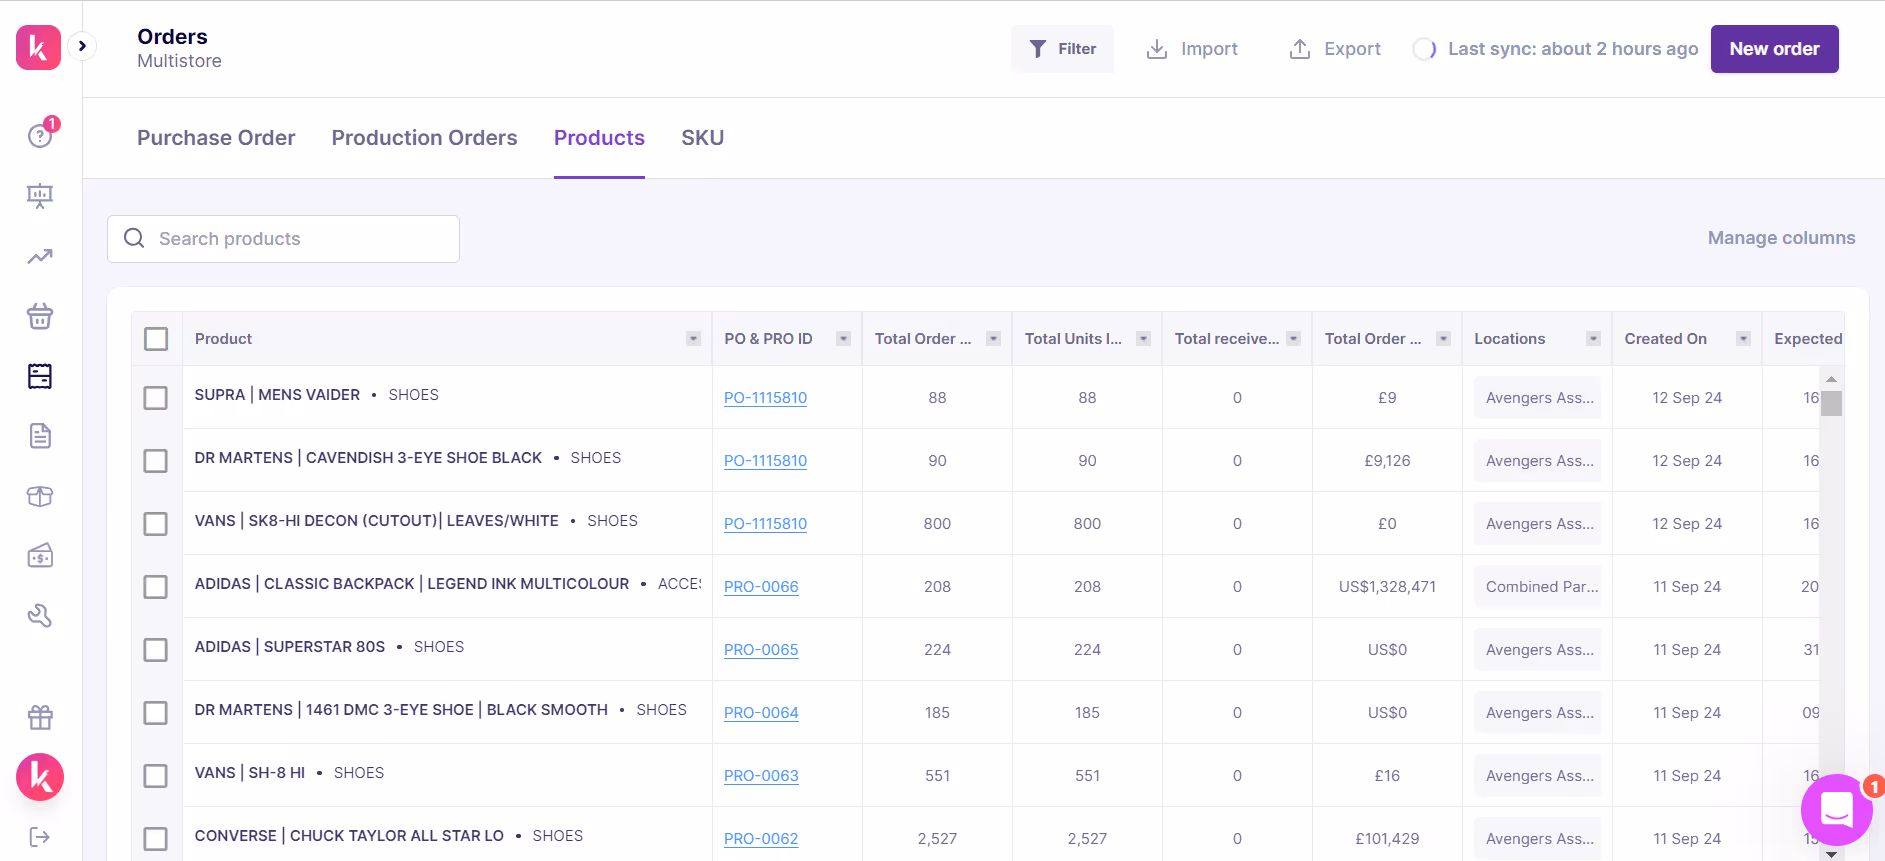This screenshot has height=861, width=1885.
Task: Check the DR MARTENS 1461 DMC row
Action: click(x=156, y=713)
